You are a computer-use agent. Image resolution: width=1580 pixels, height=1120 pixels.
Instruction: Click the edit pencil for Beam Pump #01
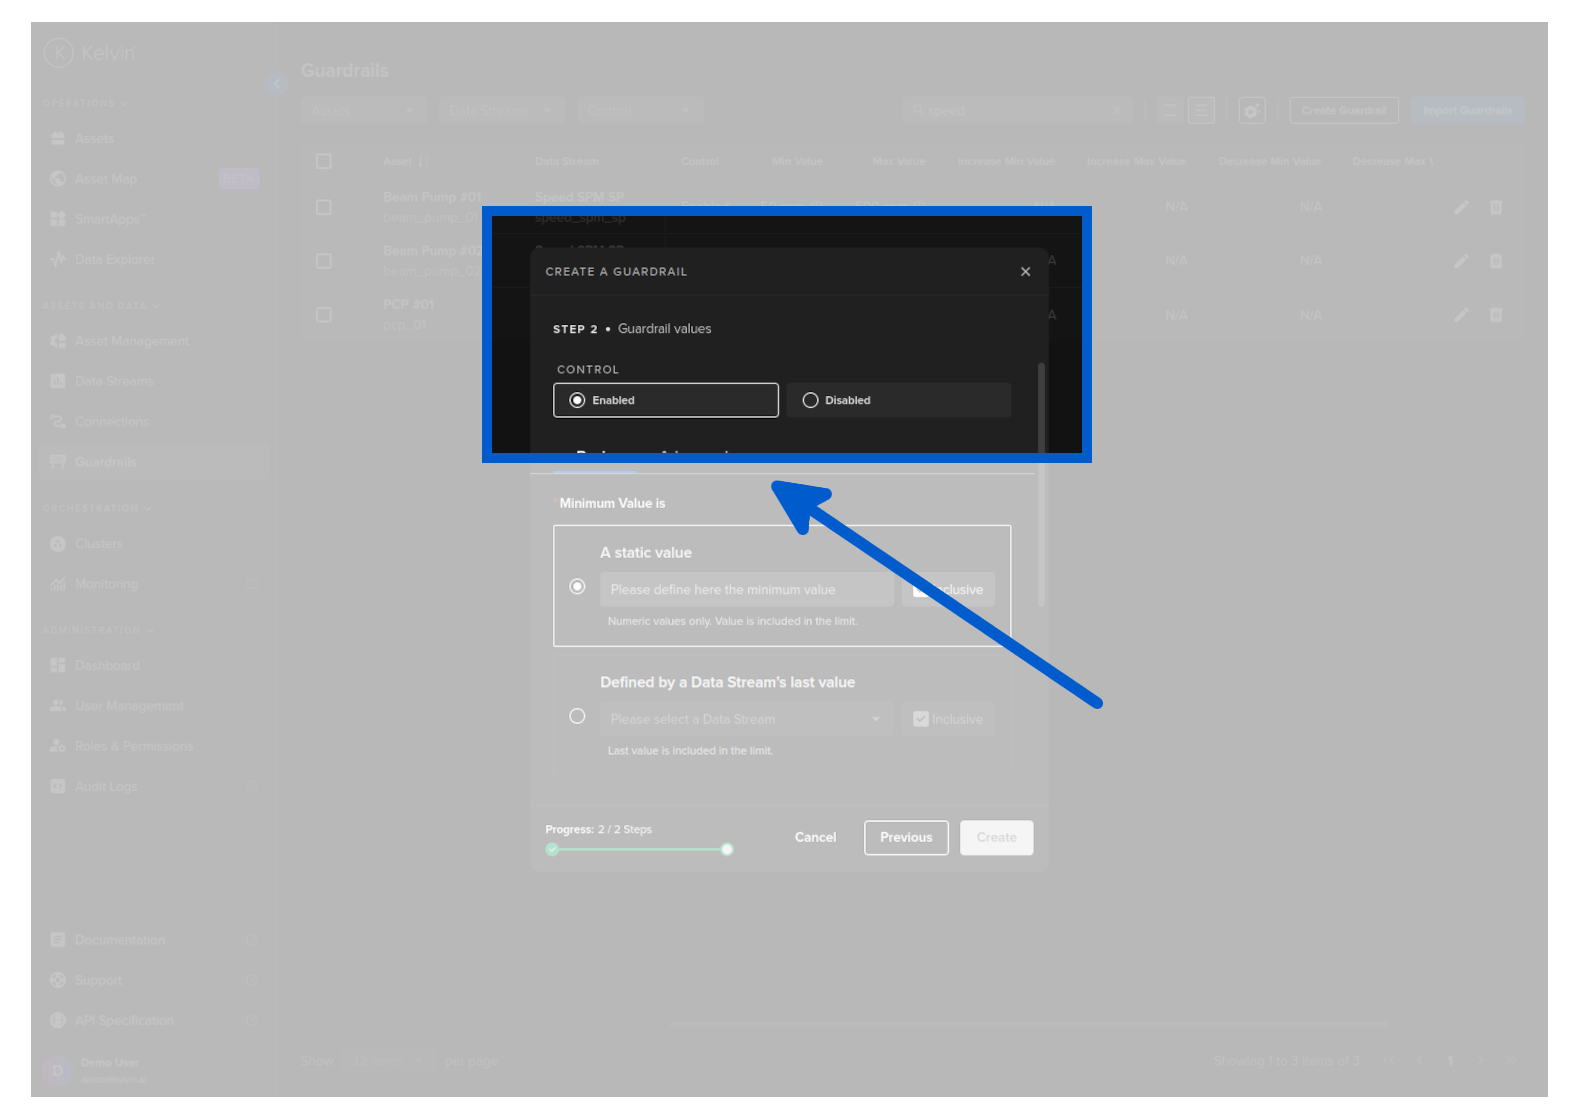point(1461,207)
